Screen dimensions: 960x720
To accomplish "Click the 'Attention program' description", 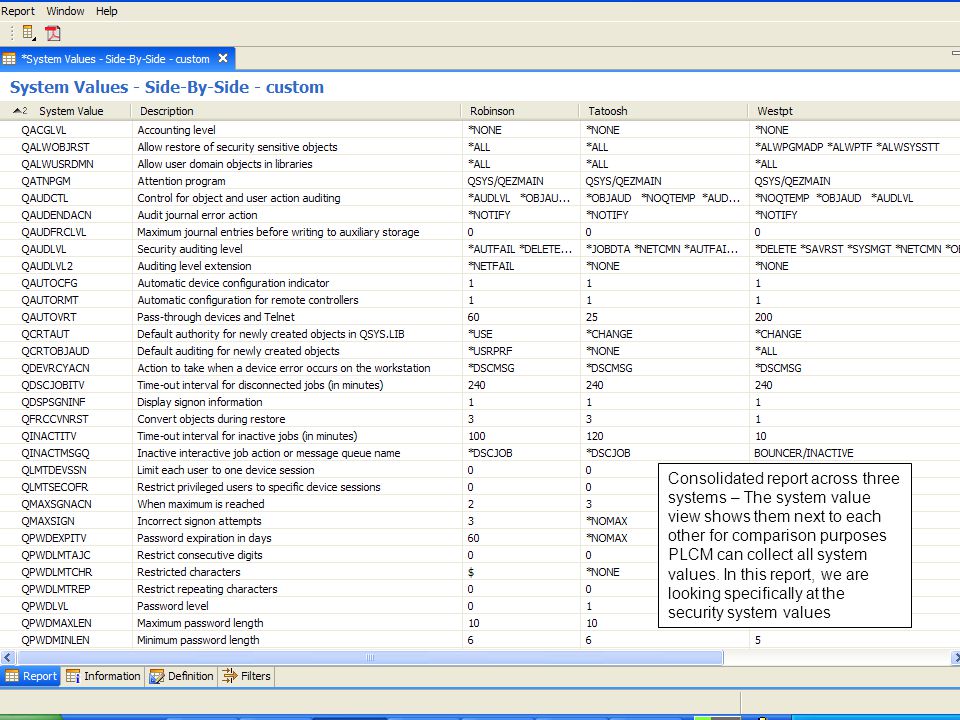I will point(181,181).
